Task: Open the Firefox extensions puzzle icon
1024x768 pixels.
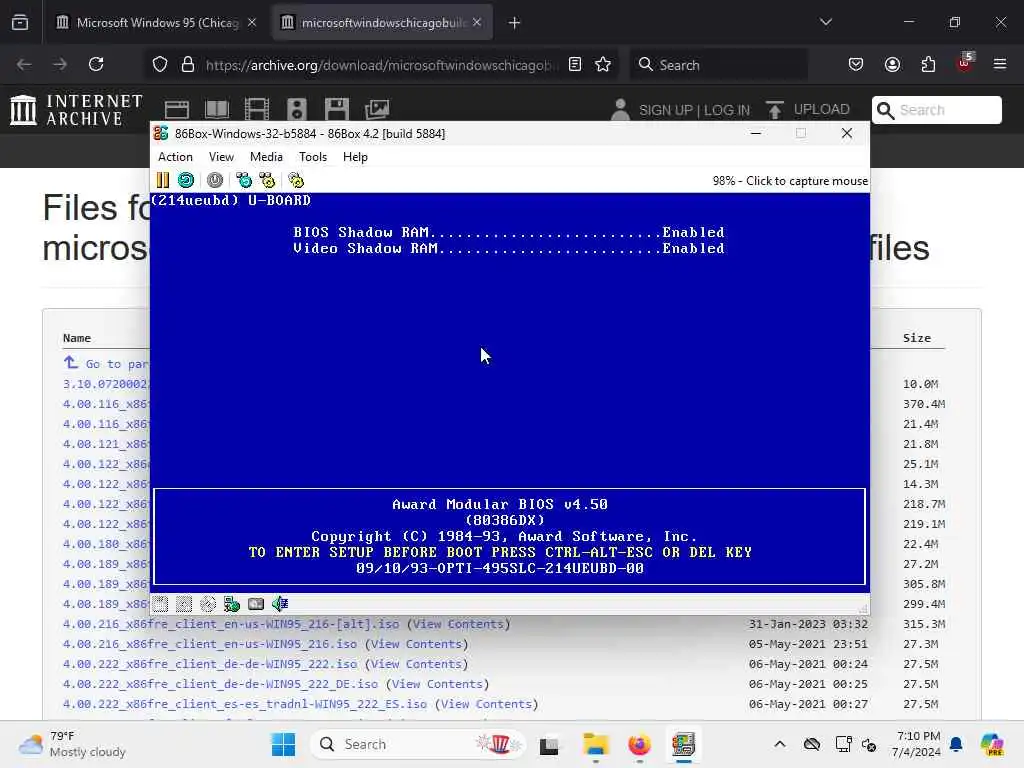Action: (928, 64)
